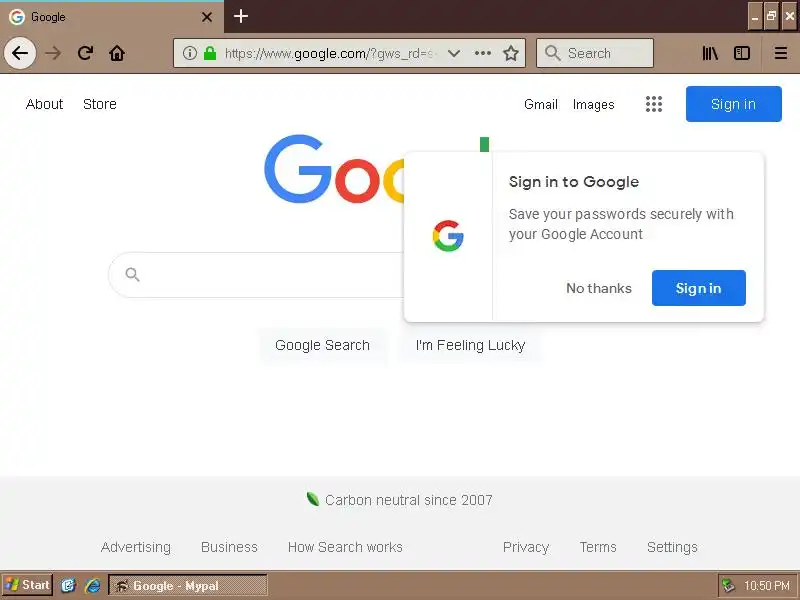Open the Windows Start menu
The width and height of the screenshot is (800, 600).
27,585
